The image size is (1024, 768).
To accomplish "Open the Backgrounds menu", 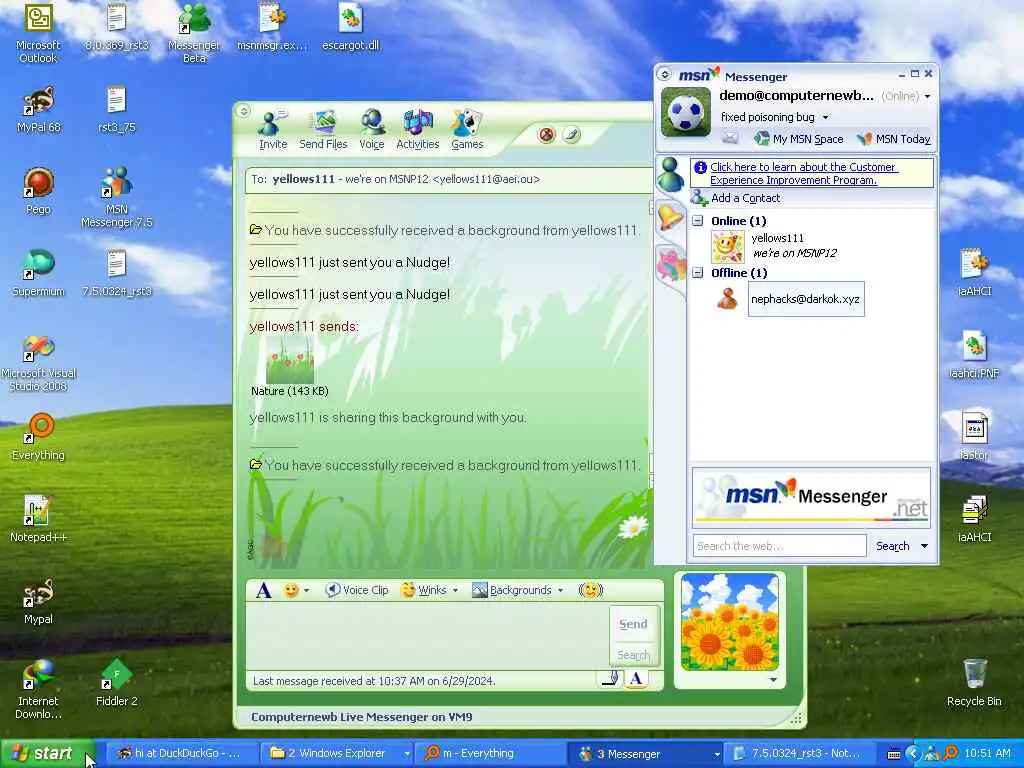I will coord(517,590).
